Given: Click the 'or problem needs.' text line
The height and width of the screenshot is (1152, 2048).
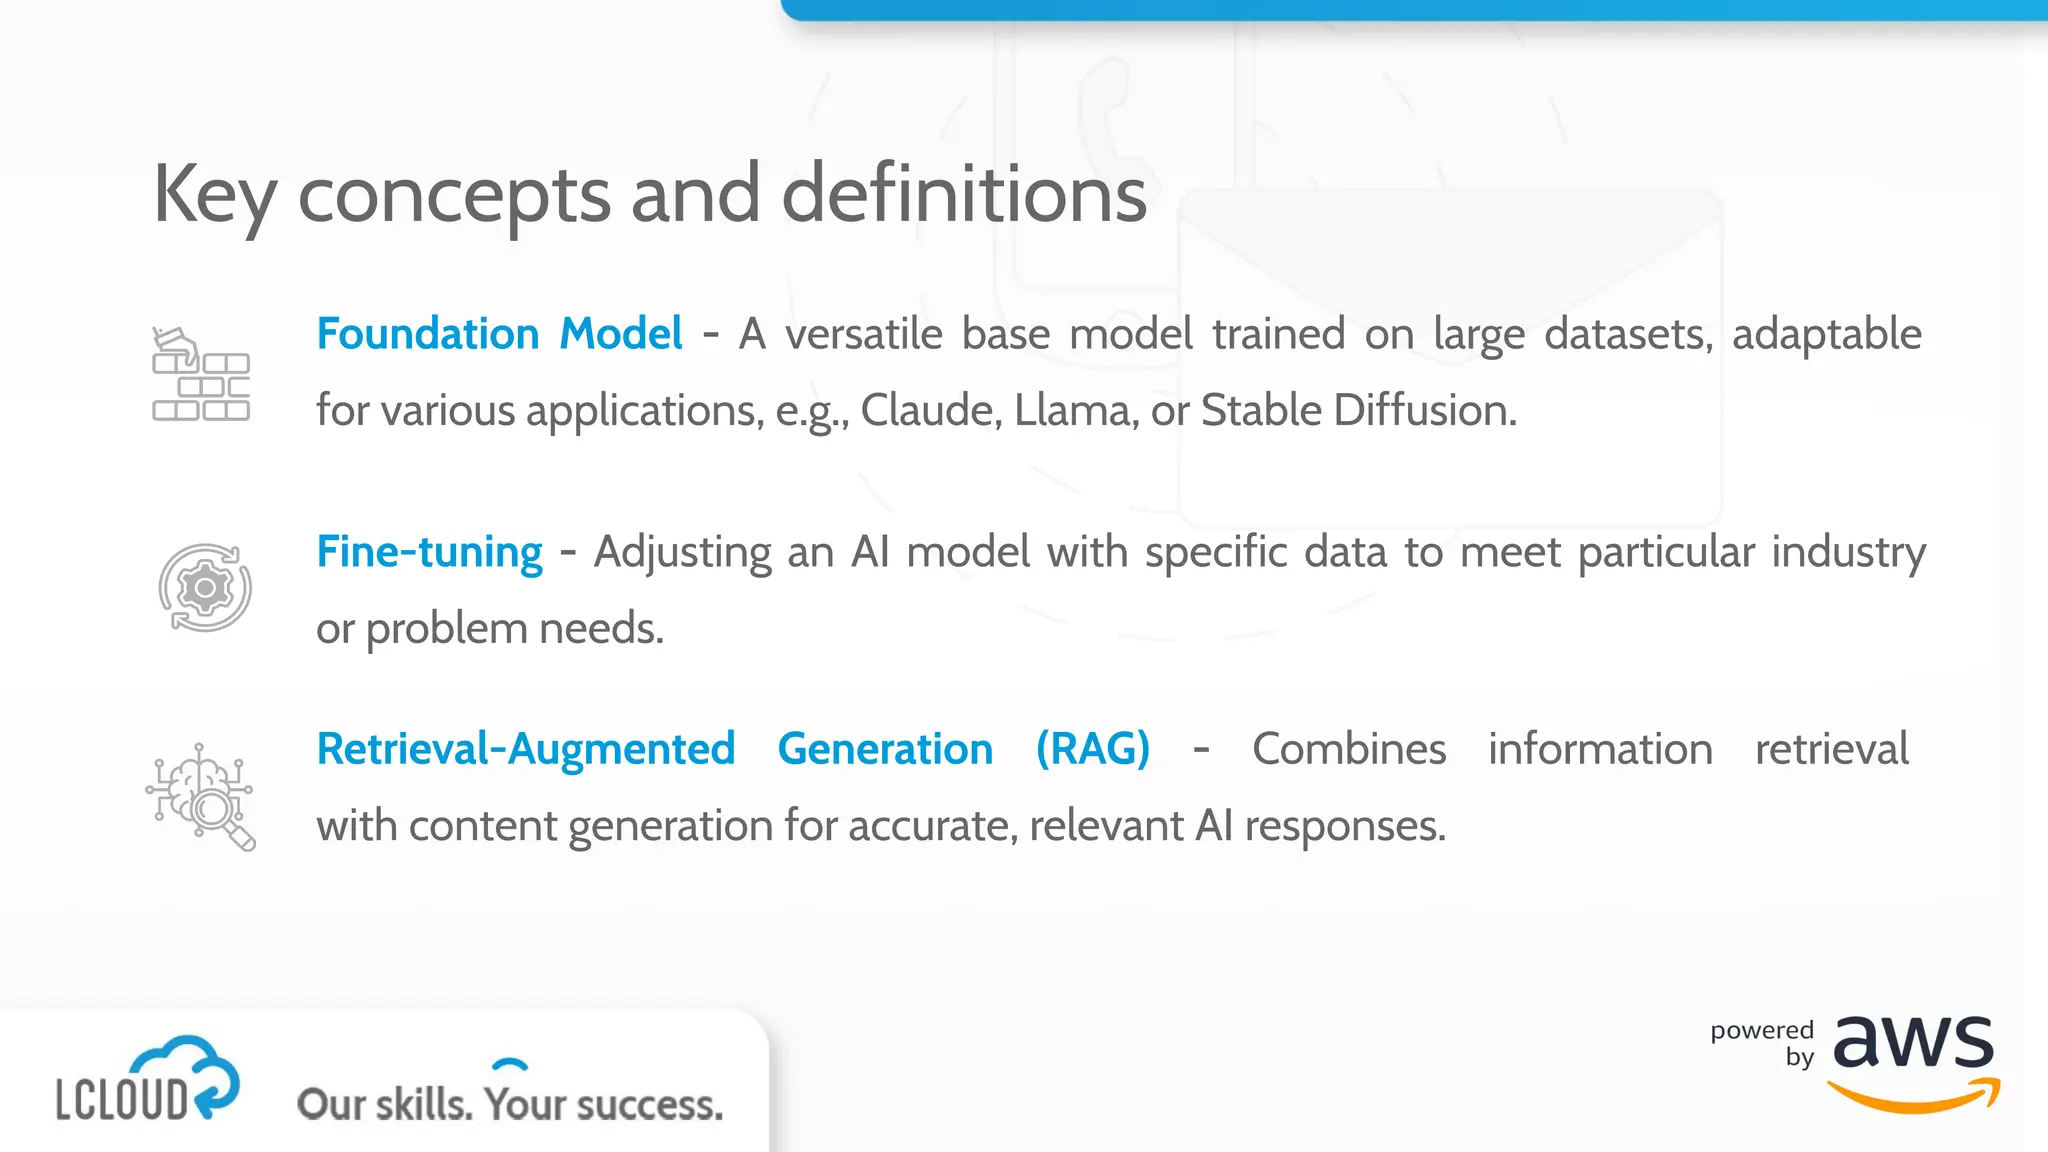Looking at the screenshot, I should (x=490, y=629).
